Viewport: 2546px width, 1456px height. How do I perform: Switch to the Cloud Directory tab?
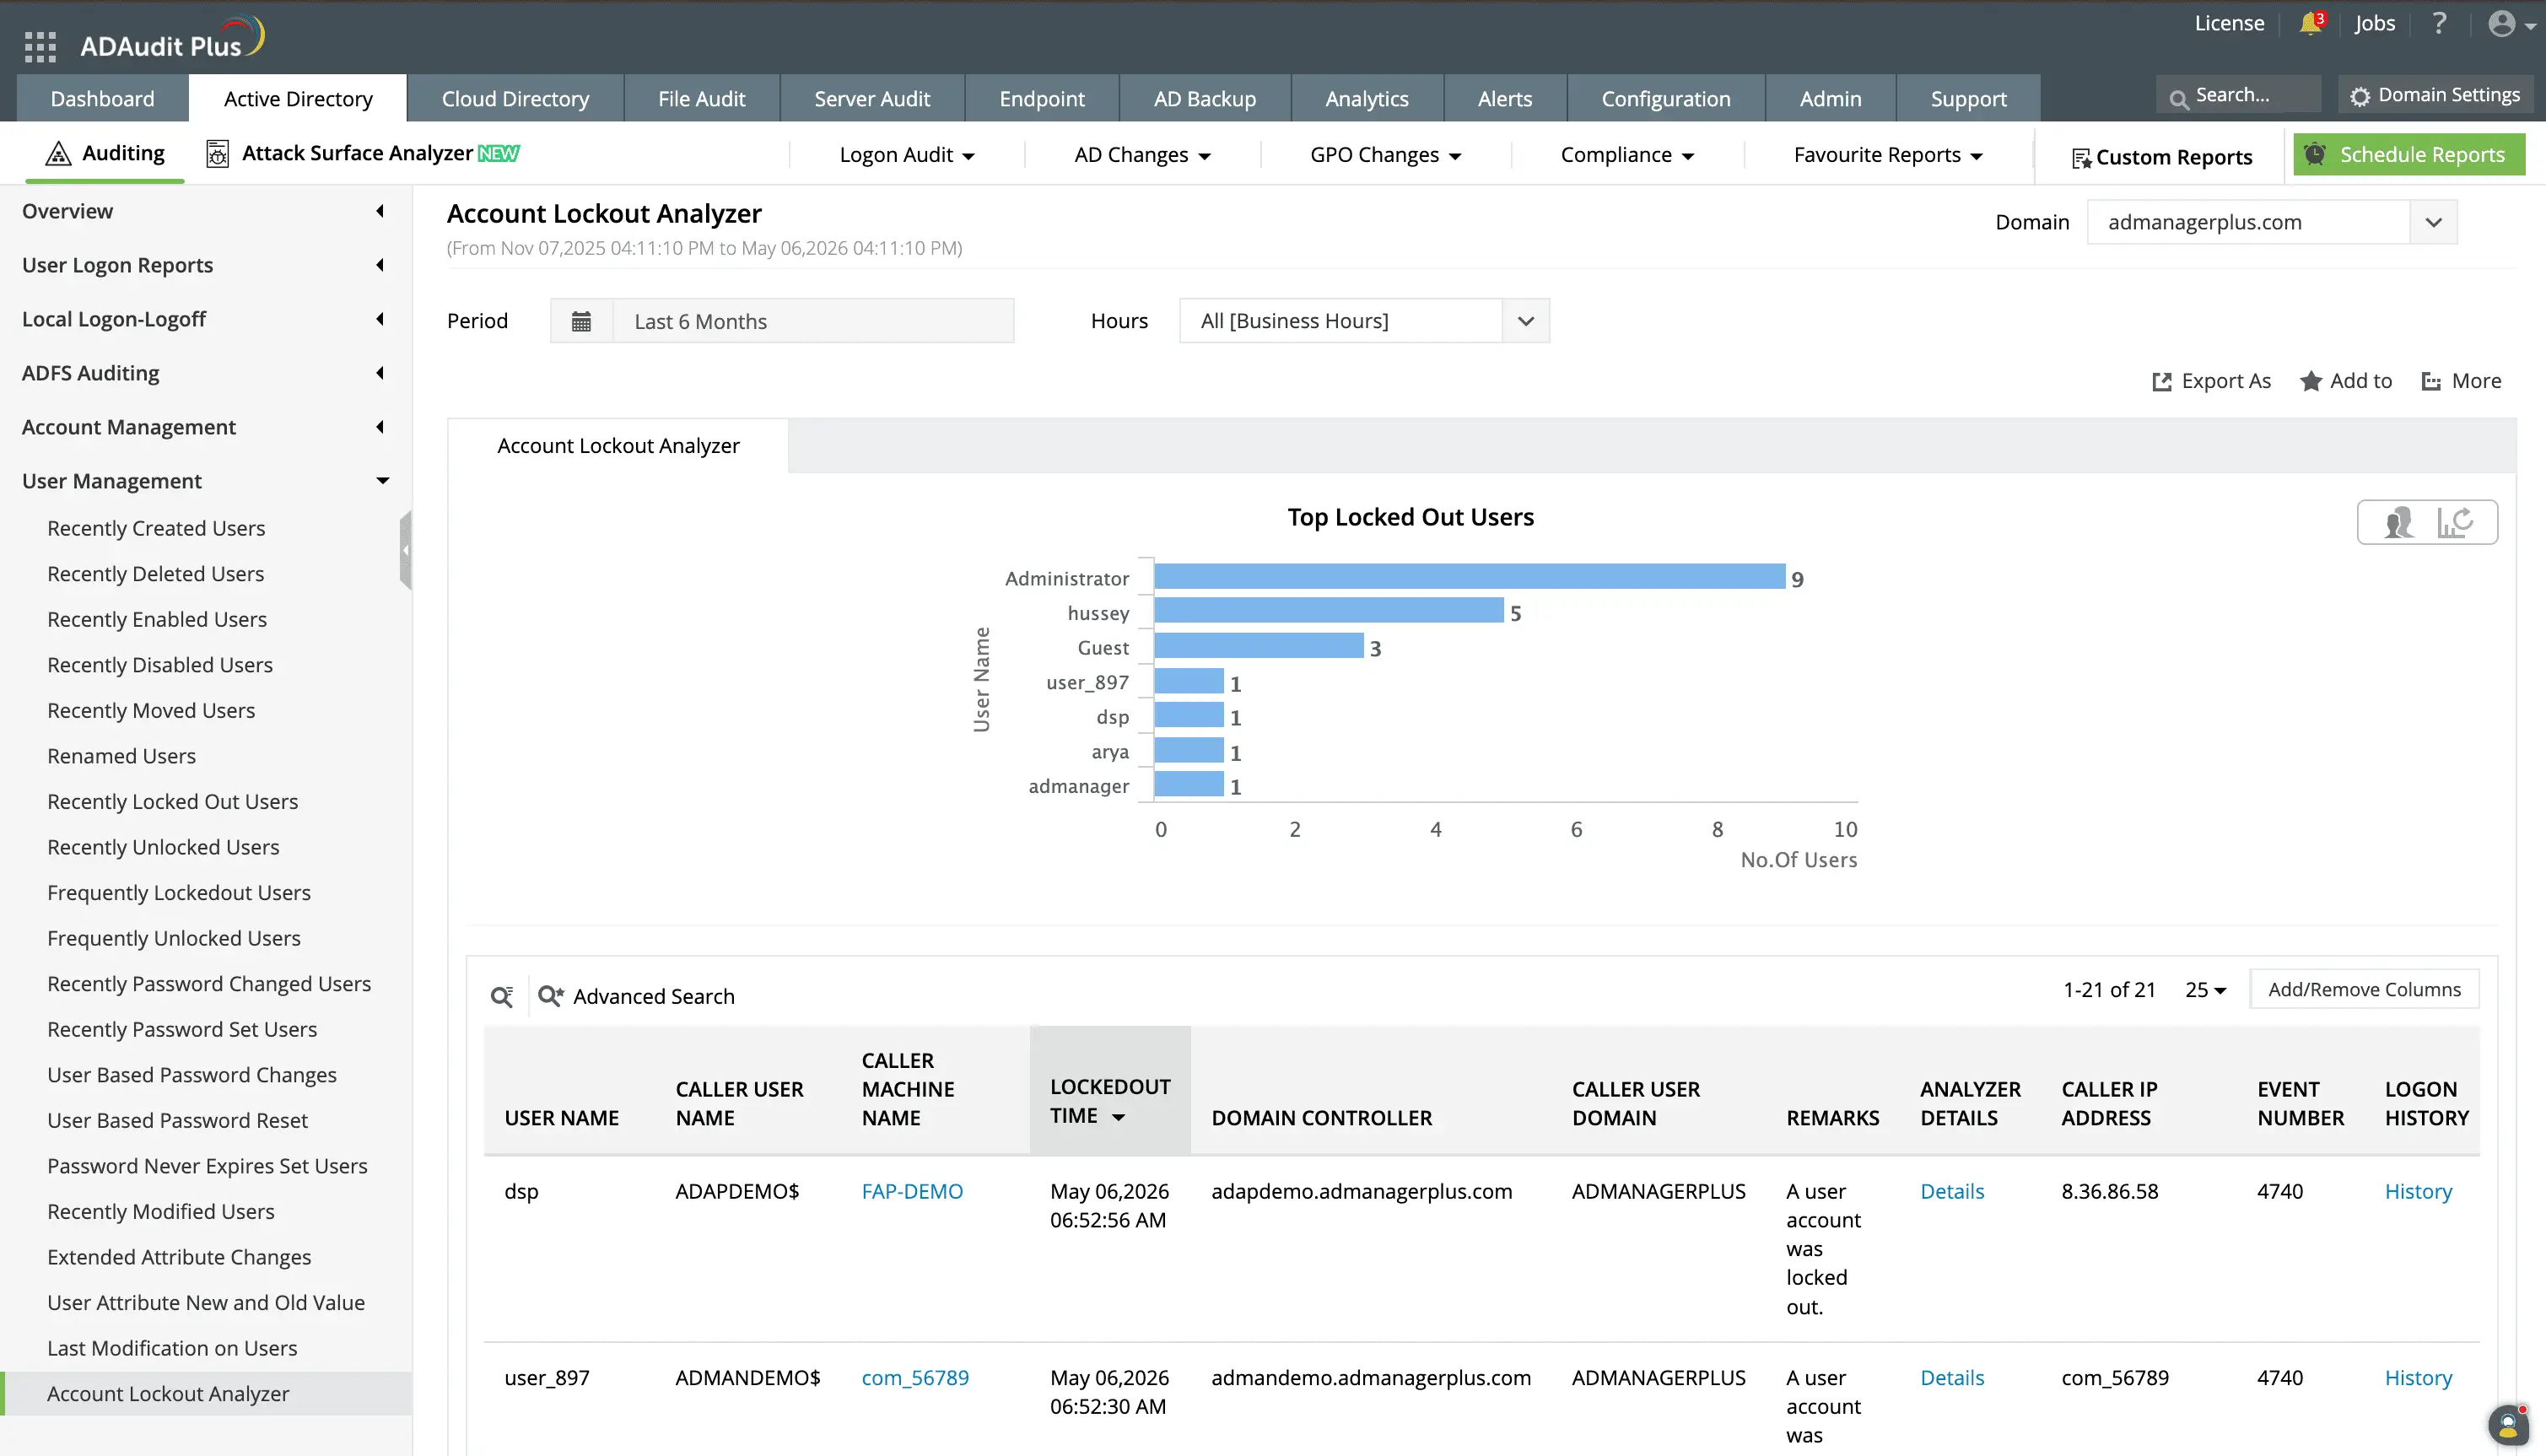[515, 98]
